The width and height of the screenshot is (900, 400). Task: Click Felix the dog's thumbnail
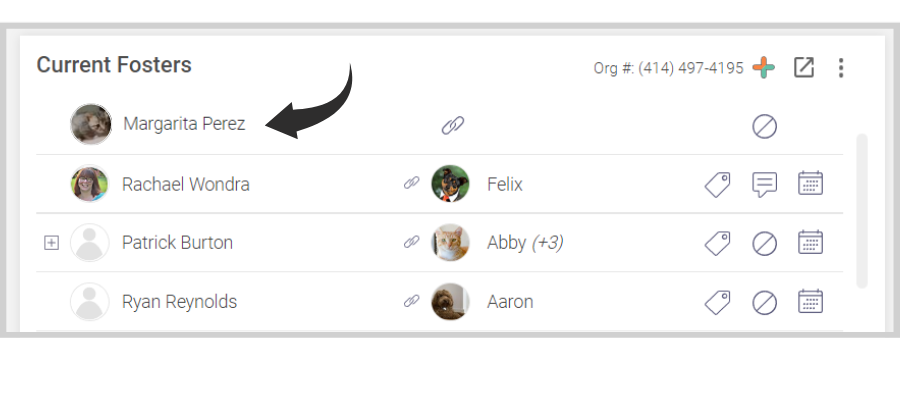(450, 184)
